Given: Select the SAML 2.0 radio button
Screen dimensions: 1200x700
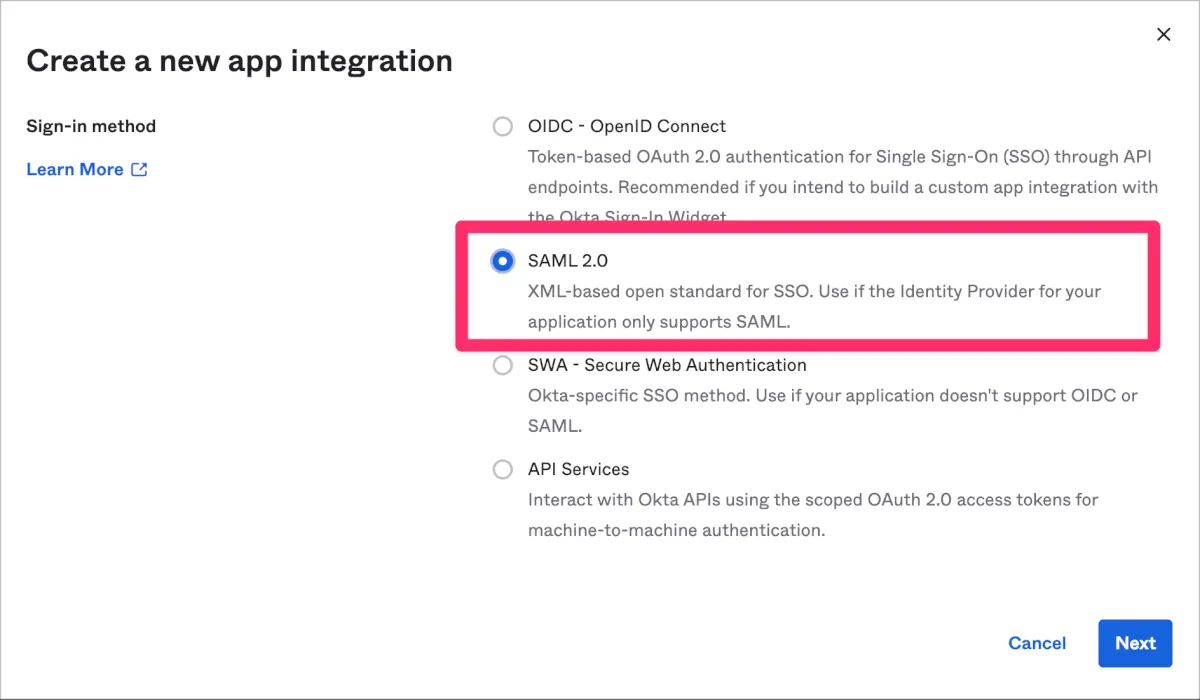Looking at the screenshot, I should click(502, 261).
